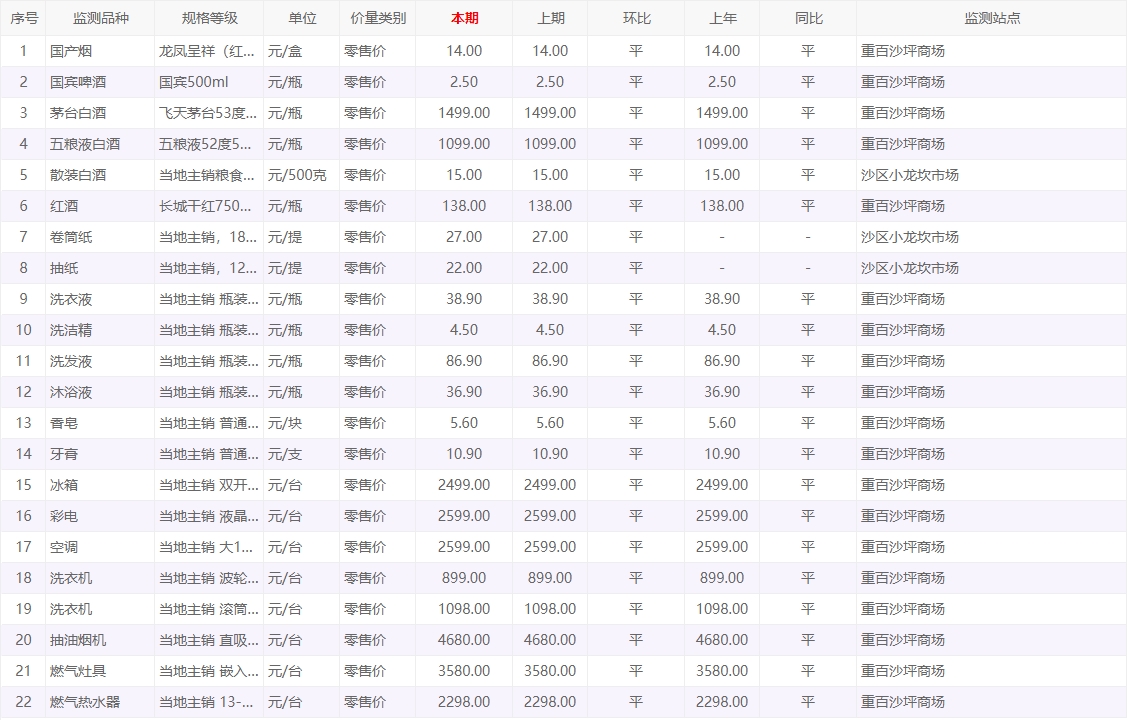
Task: Click the 燃气灶具 product name
Action: click(x=78, y=671)
